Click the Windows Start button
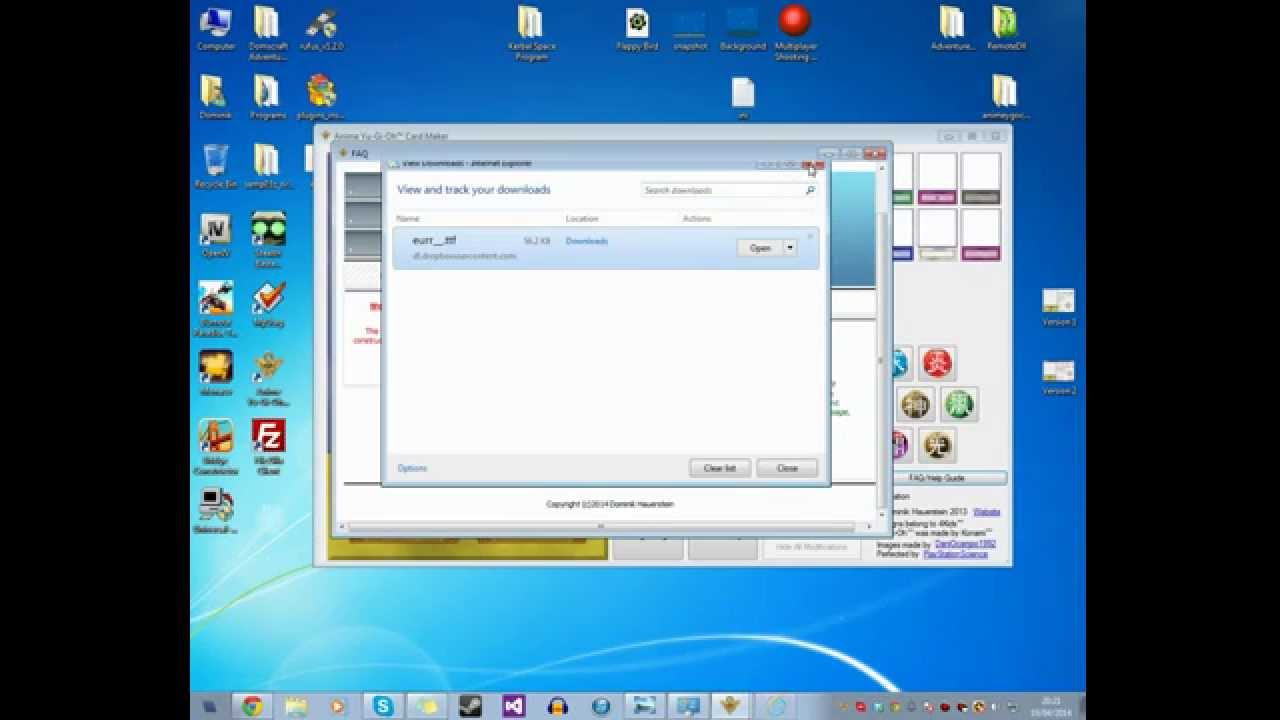The width and height of the screenshot is (1280, 720). [209, 706]
